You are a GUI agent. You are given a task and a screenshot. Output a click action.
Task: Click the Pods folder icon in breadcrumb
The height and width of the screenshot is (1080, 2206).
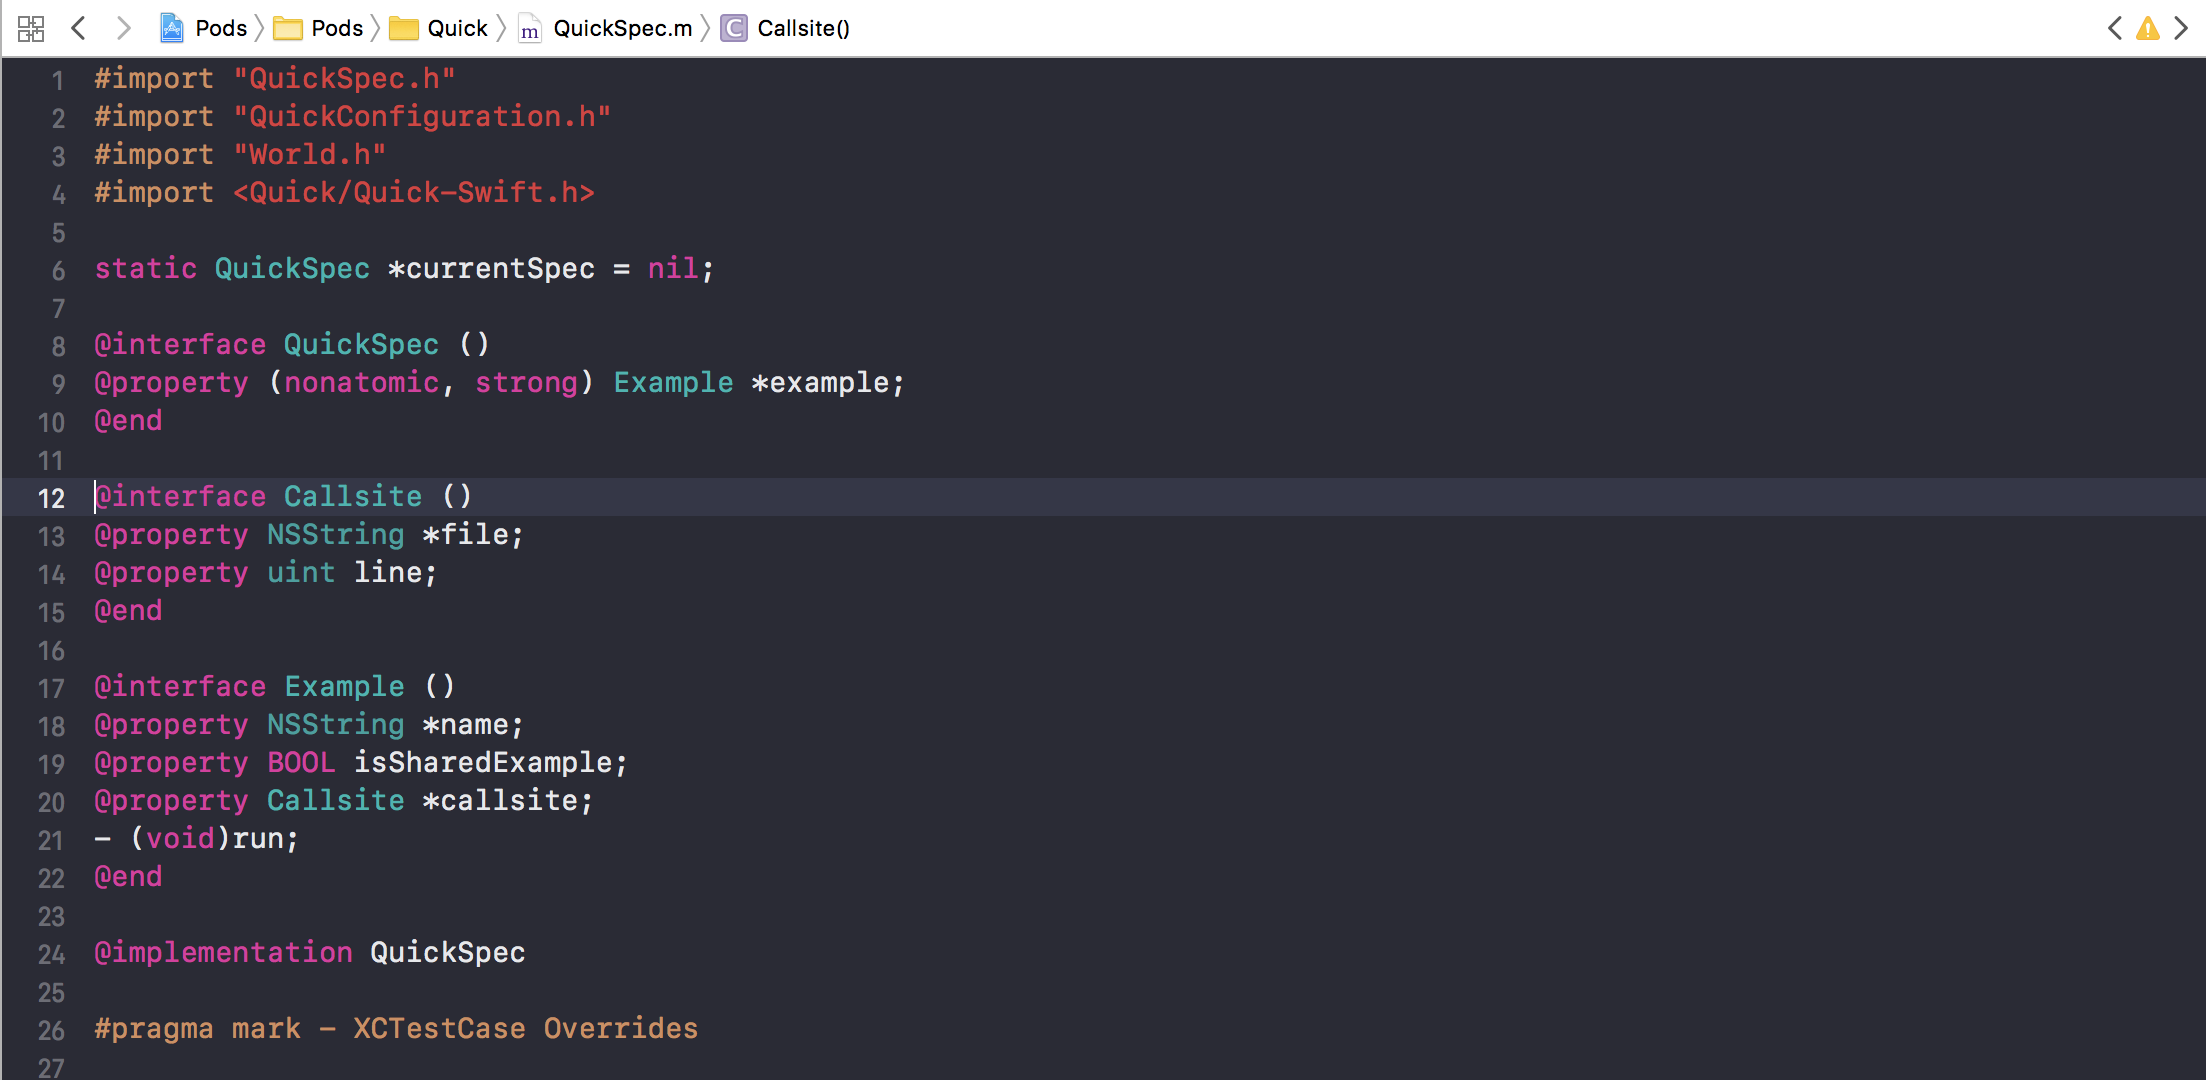coord(288,28)
